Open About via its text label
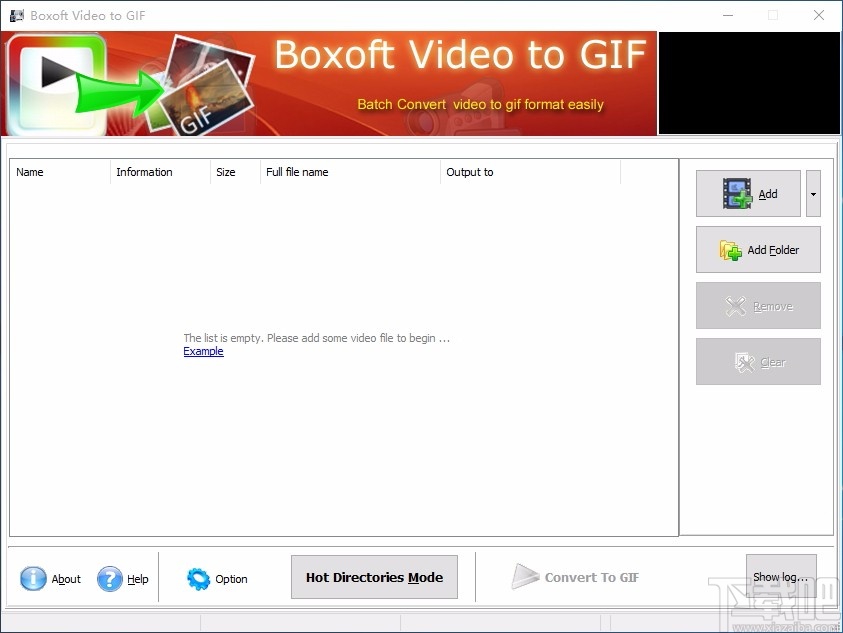The image size is (843, 633). point(66,579)
